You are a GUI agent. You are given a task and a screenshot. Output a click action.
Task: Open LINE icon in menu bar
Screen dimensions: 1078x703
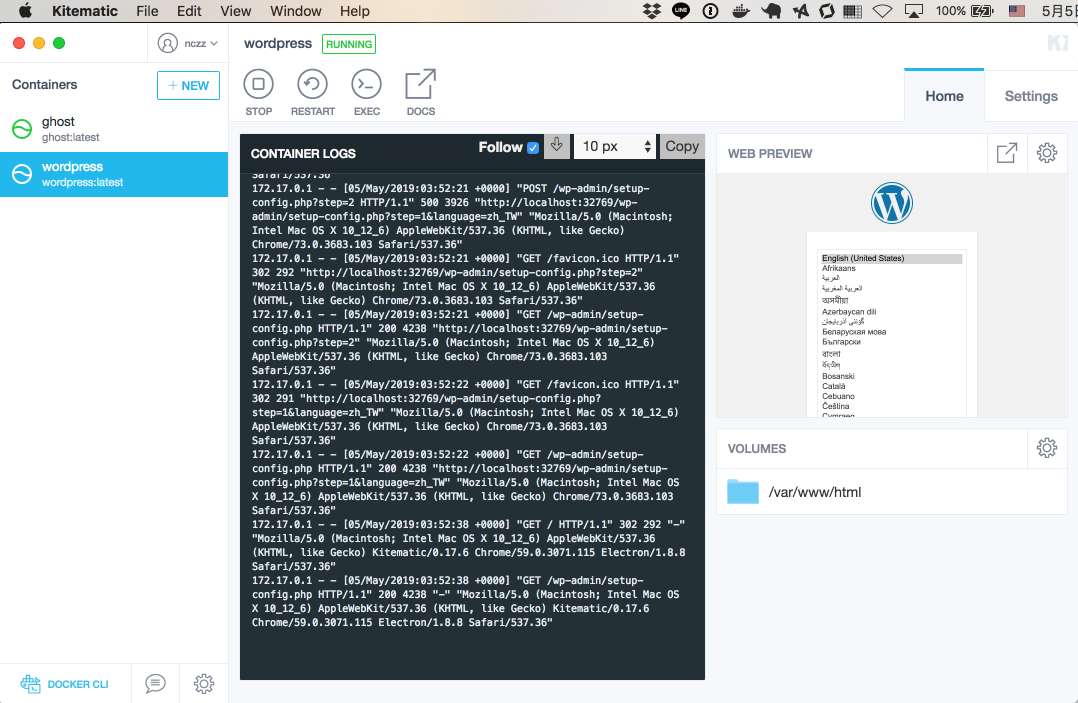(x=681, y=10)
